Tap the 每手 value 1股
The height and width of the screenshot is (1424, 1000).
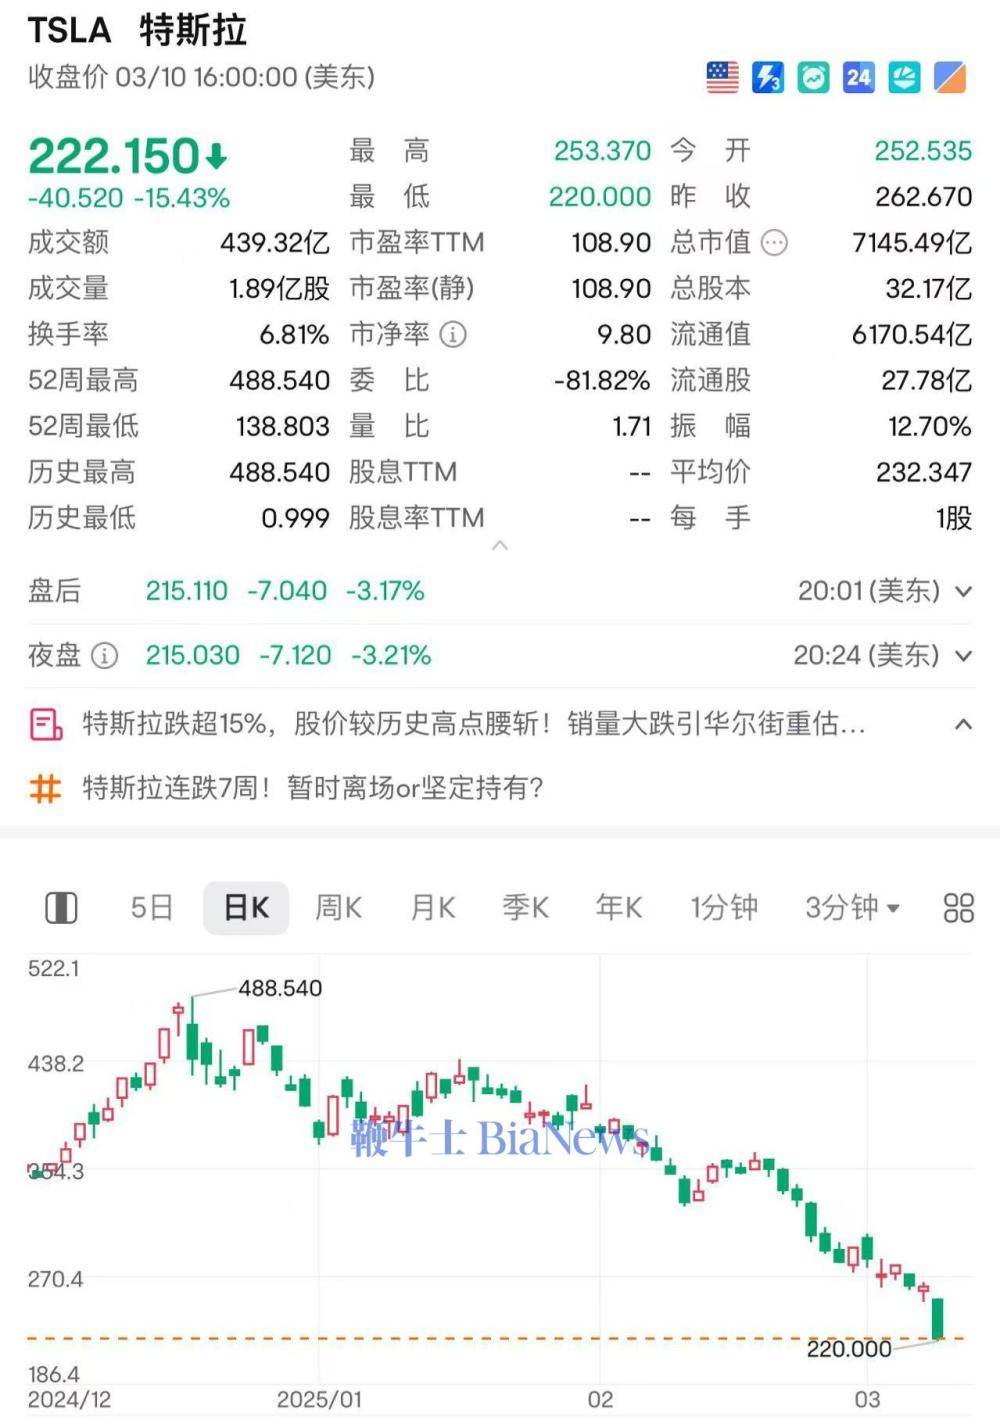point(954,519)
